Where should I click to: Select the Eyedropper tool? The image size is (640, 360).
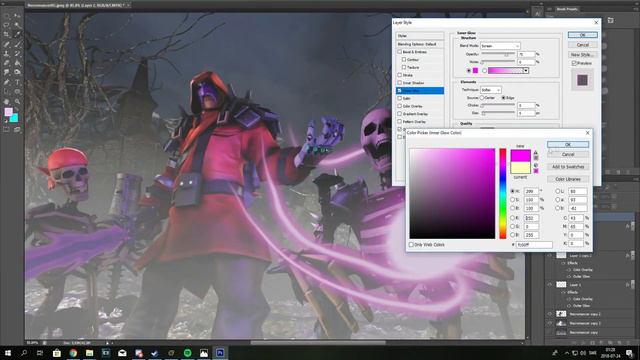(x=17, y=35)
